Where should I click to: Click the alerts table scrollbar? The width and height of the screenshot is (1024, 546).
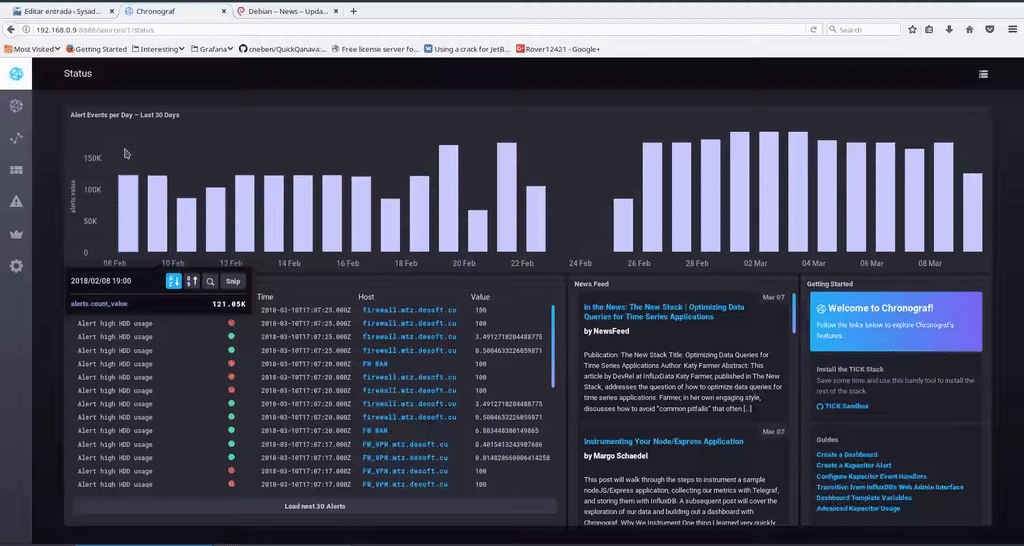point(553,346)
